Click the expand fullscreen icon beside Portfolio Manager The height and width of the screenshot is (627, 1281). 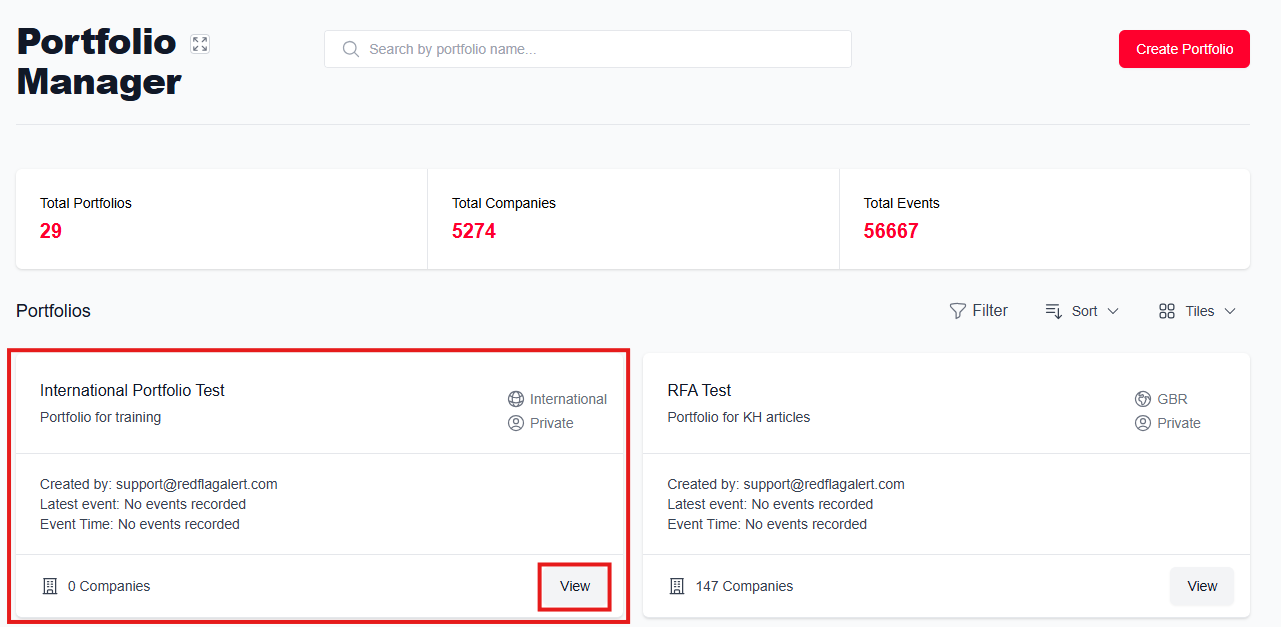coord(200,44)
